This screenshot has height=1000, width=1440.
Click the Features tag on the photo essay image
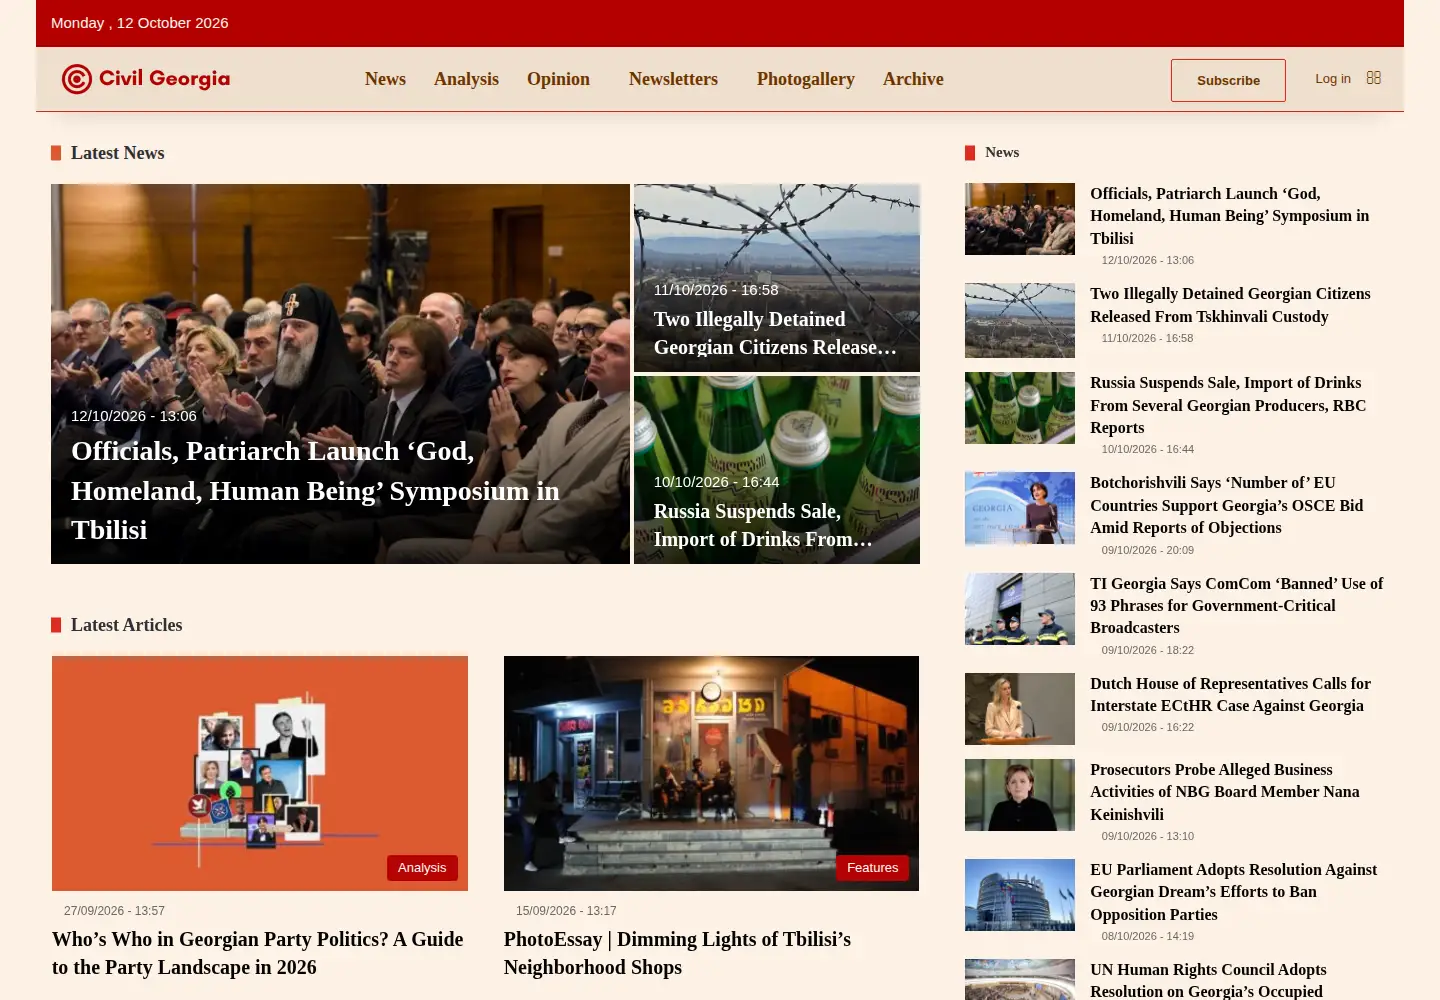tap(872, 868)
